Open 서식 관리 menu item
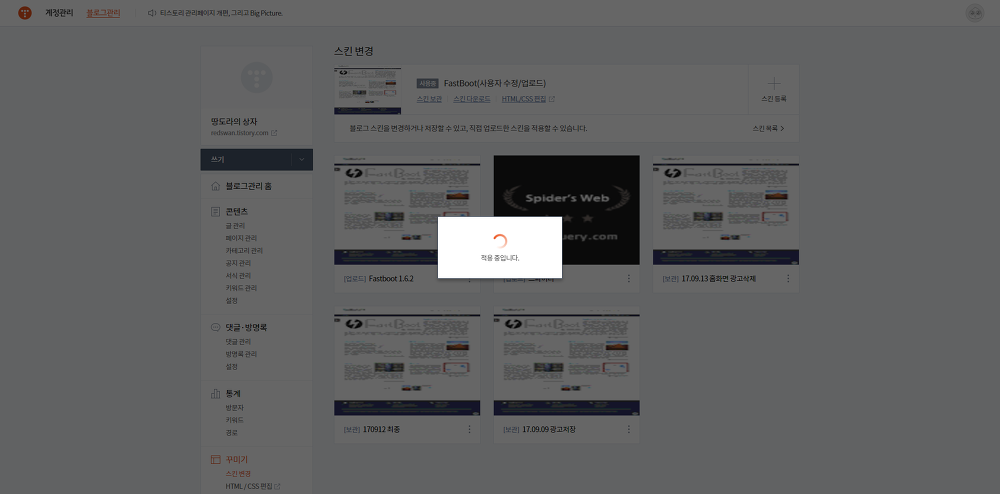This screenshot has width=1000, height=494. (238, 275)
